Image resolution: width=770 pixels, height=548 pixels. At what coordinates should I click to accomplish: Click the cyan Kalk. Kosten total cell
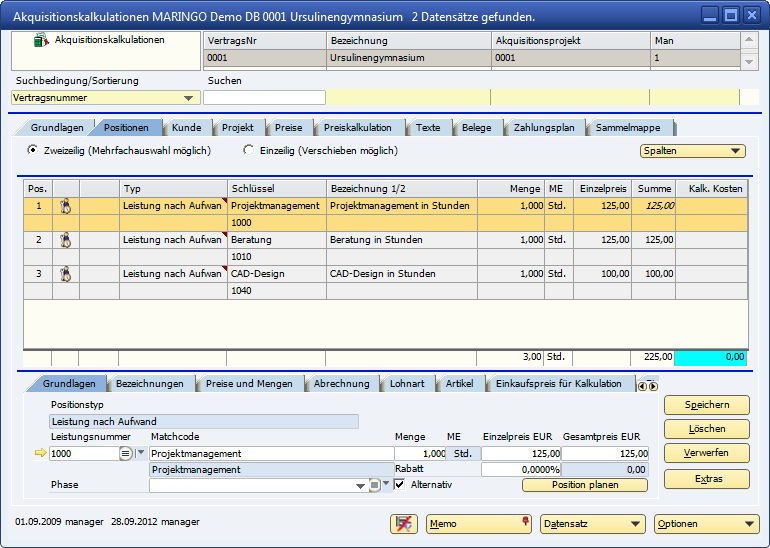pos(711,357)
